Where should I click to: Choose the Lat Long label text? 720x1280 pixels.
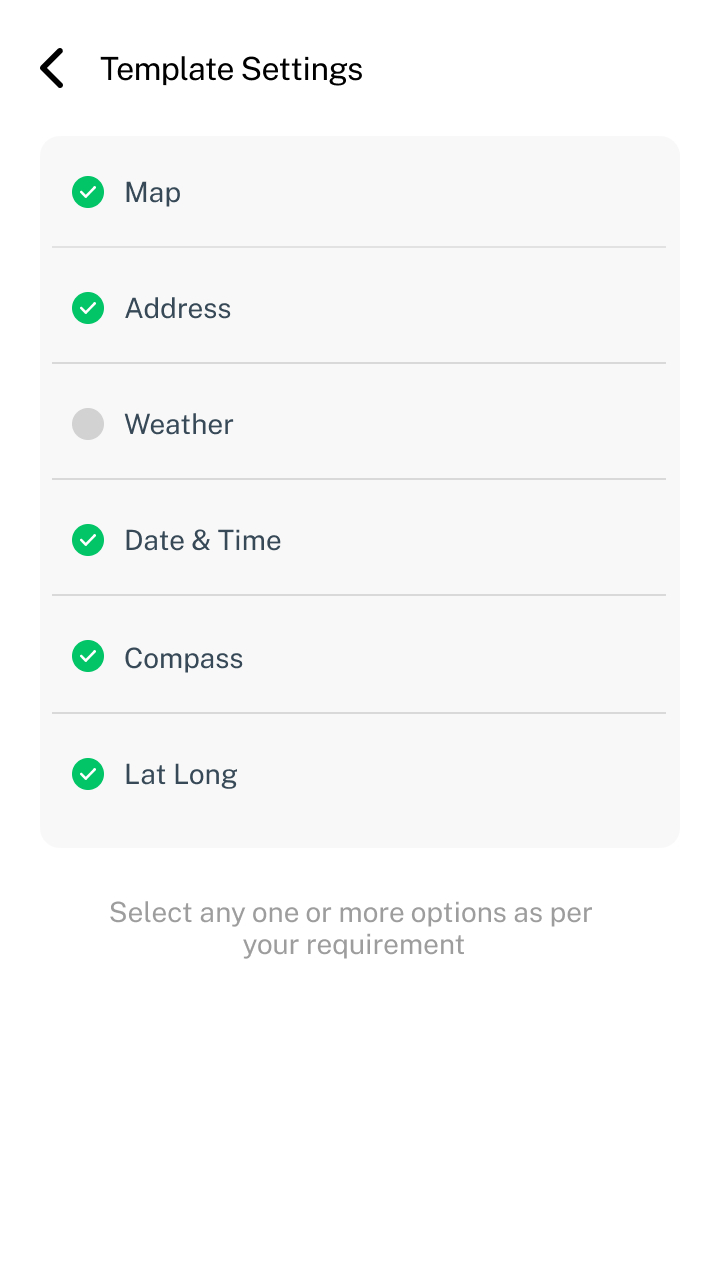[x=180, y=774]
